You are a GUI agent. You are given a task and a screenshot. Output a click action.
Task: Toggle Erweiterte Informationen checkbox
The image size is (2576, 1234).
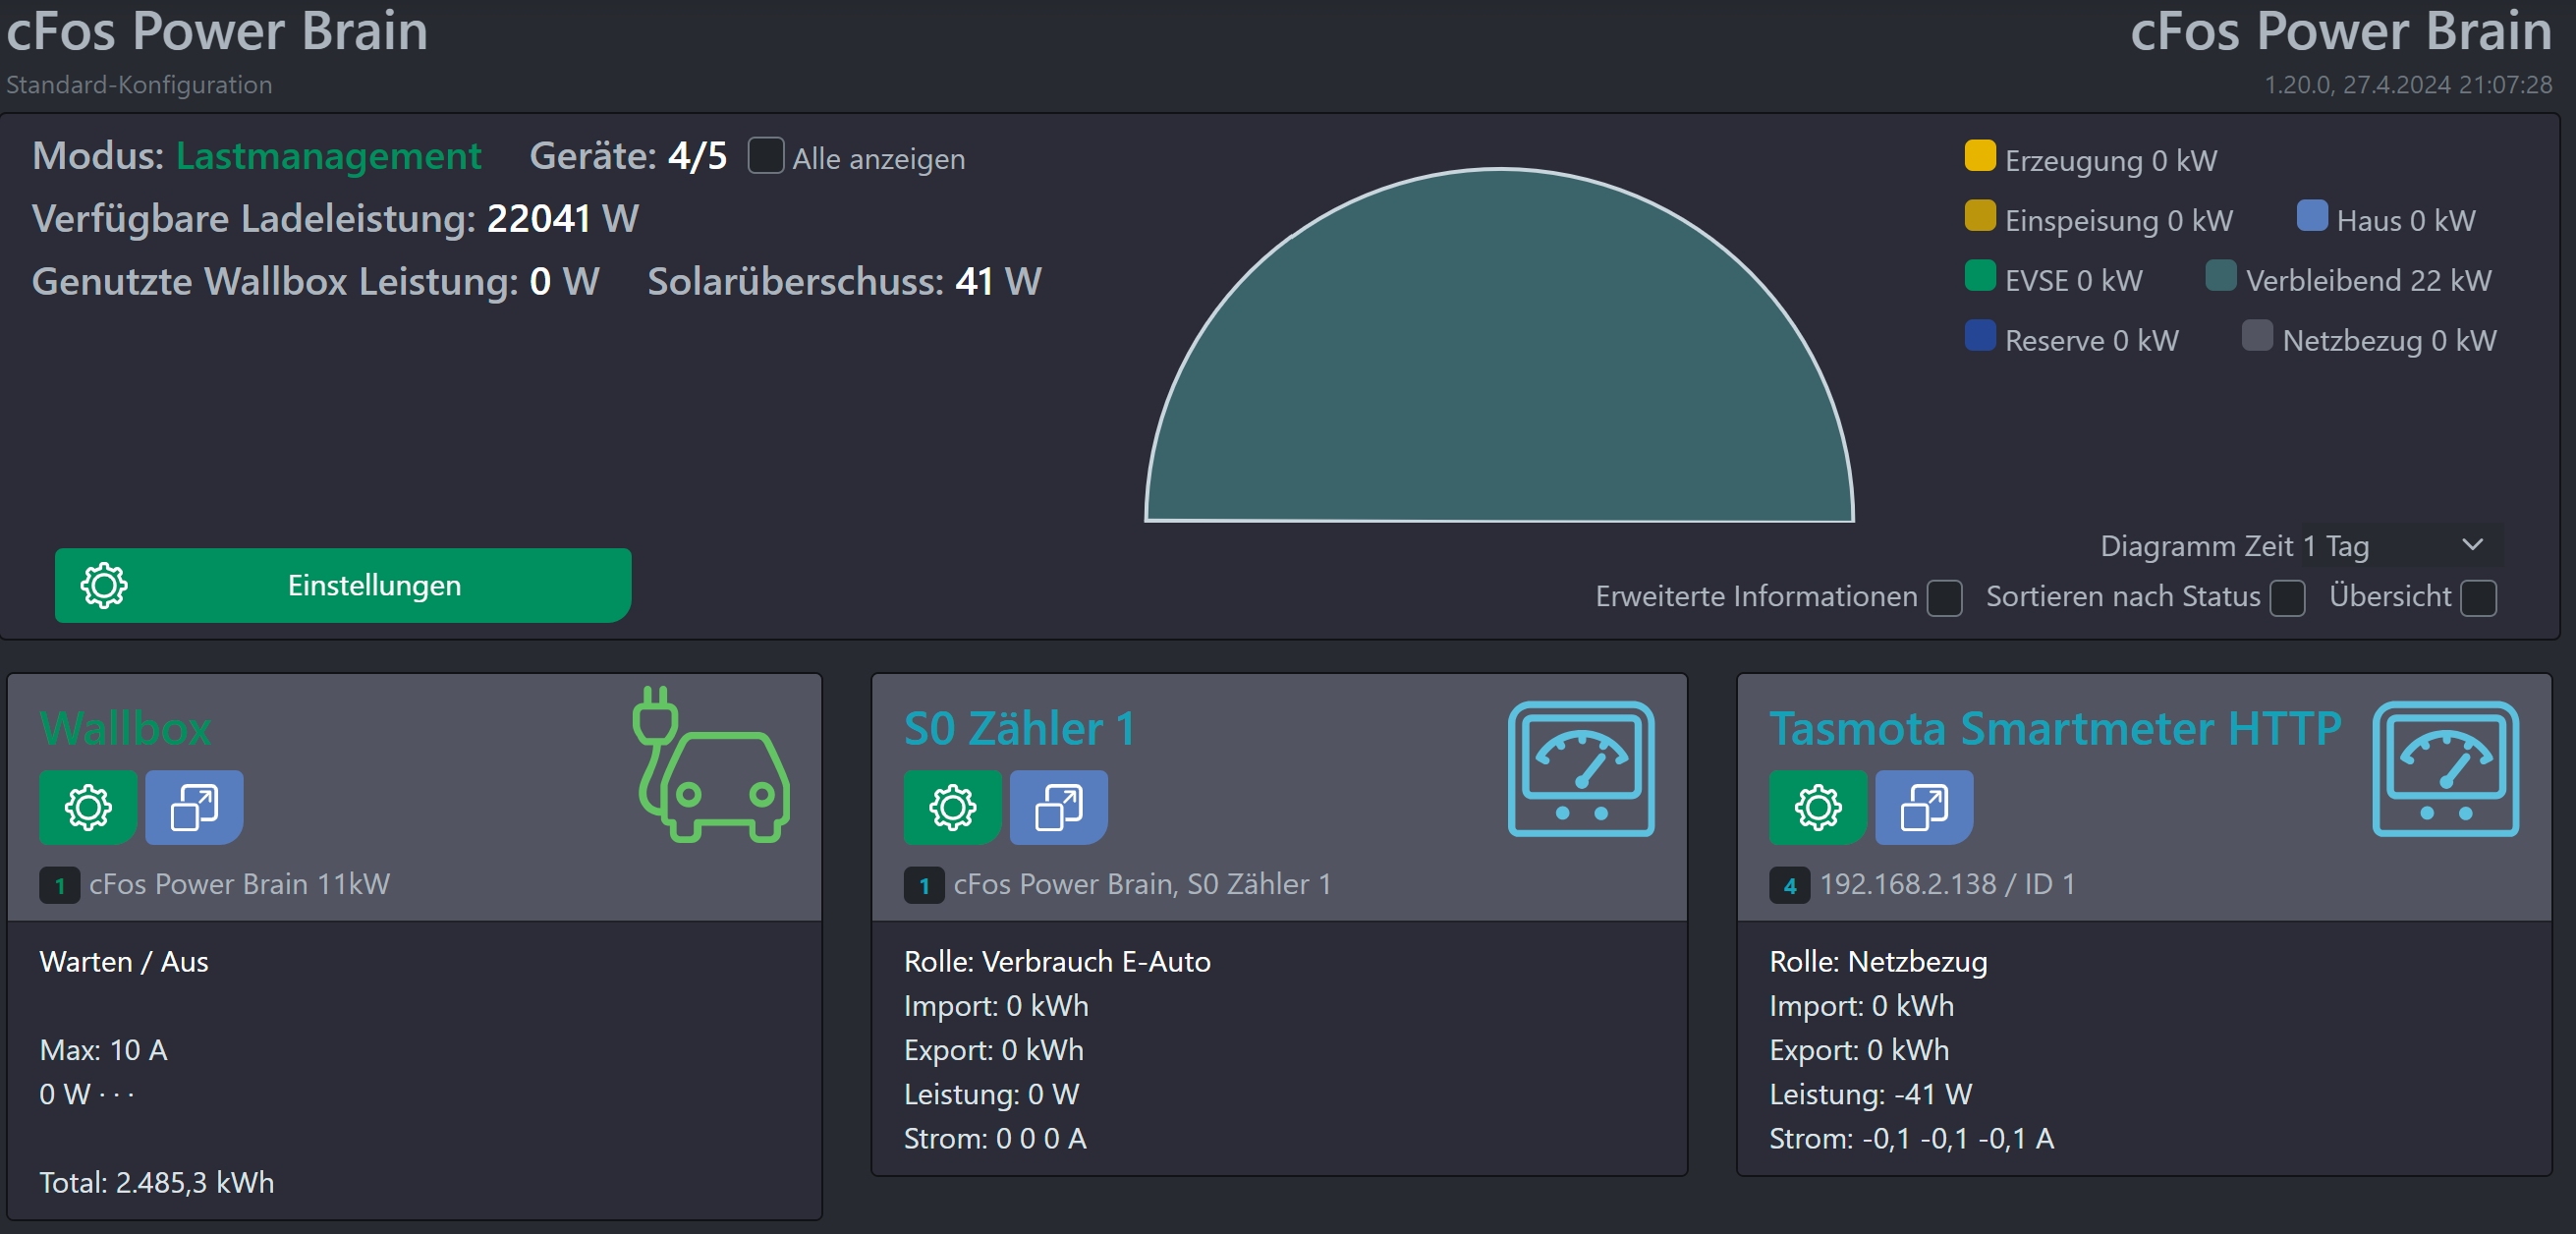pyautogui.click(x=1944, y=598)
